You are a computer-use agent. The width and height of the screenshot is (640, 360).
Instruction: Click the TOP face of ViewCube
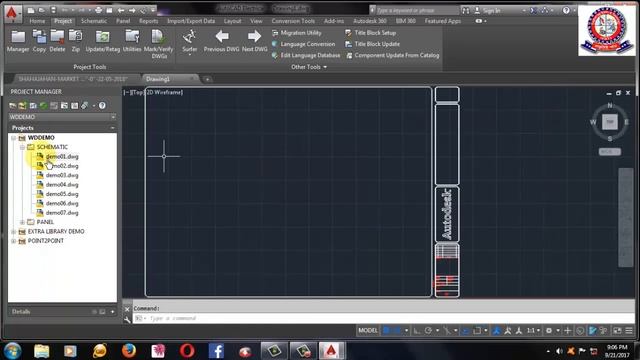coord(610,122)
